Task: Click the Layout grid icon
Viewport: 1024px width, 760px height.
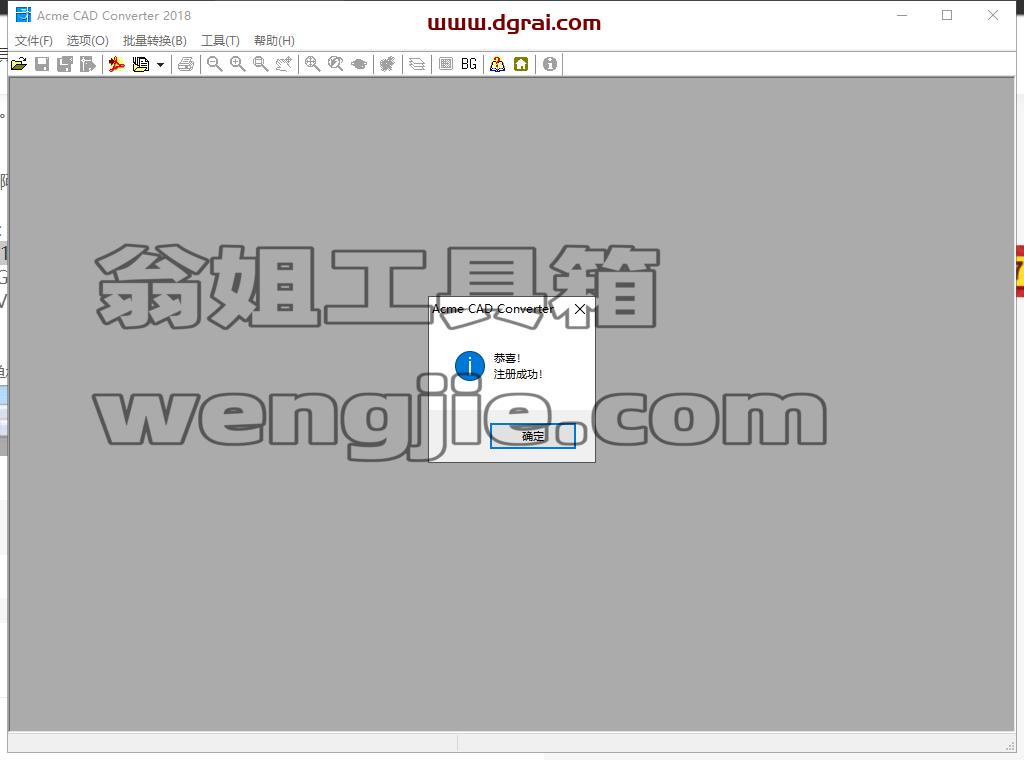Action: tap(446, 64)
